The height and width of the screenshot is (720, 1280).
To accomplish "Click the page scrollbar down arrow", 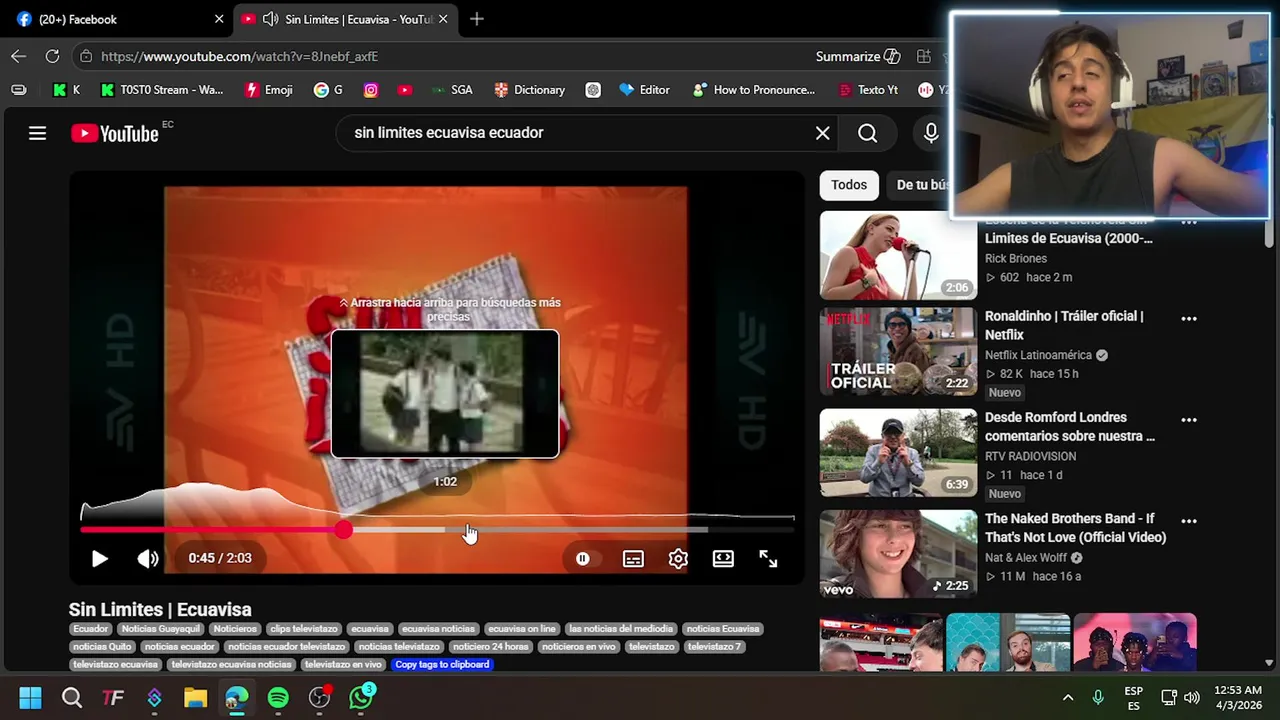I will tap(1269, 663).
